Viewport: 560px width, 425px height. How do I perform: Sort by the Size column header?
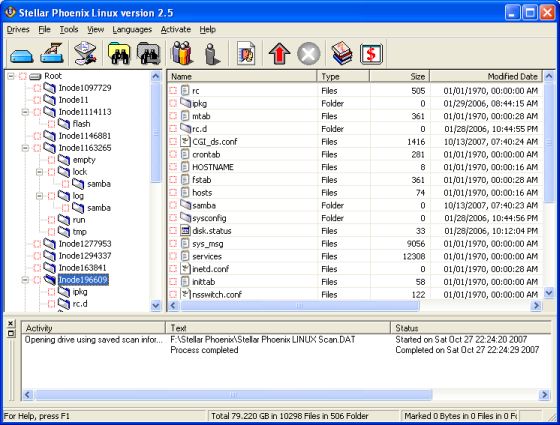coord(400,76)
